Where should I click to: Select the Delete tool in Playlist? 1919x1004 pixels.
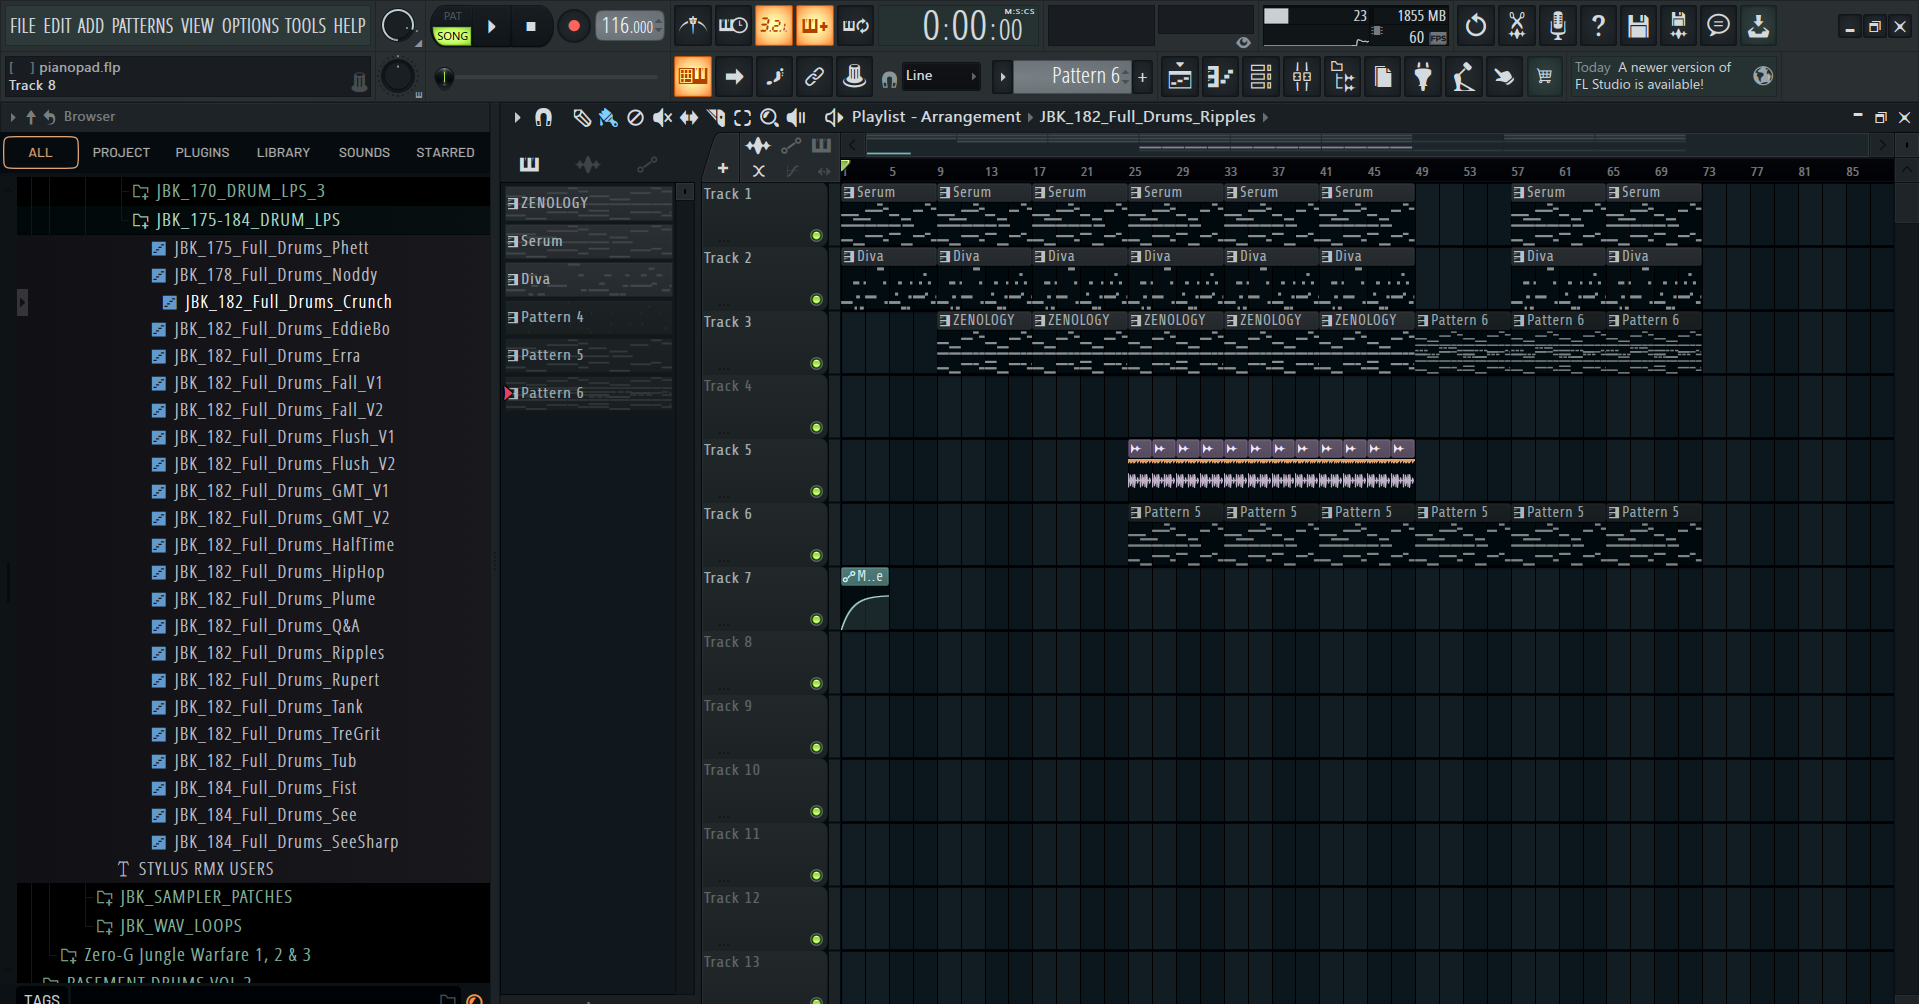coord(635,118)
